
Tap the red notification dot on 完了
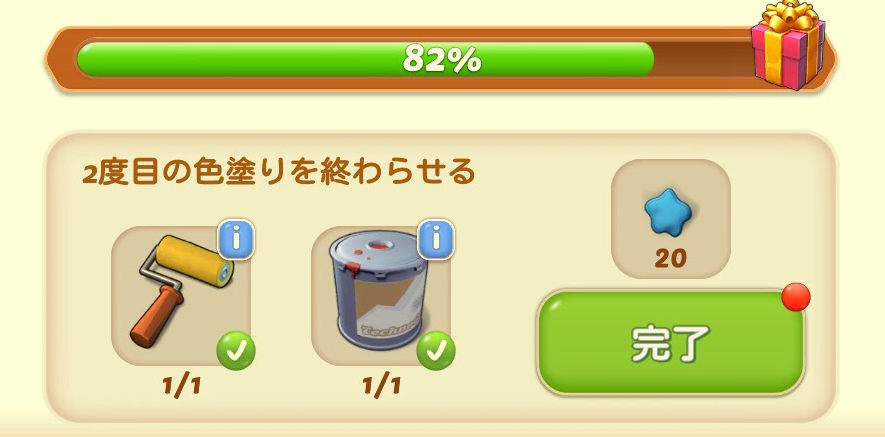[x=796, y=298]
